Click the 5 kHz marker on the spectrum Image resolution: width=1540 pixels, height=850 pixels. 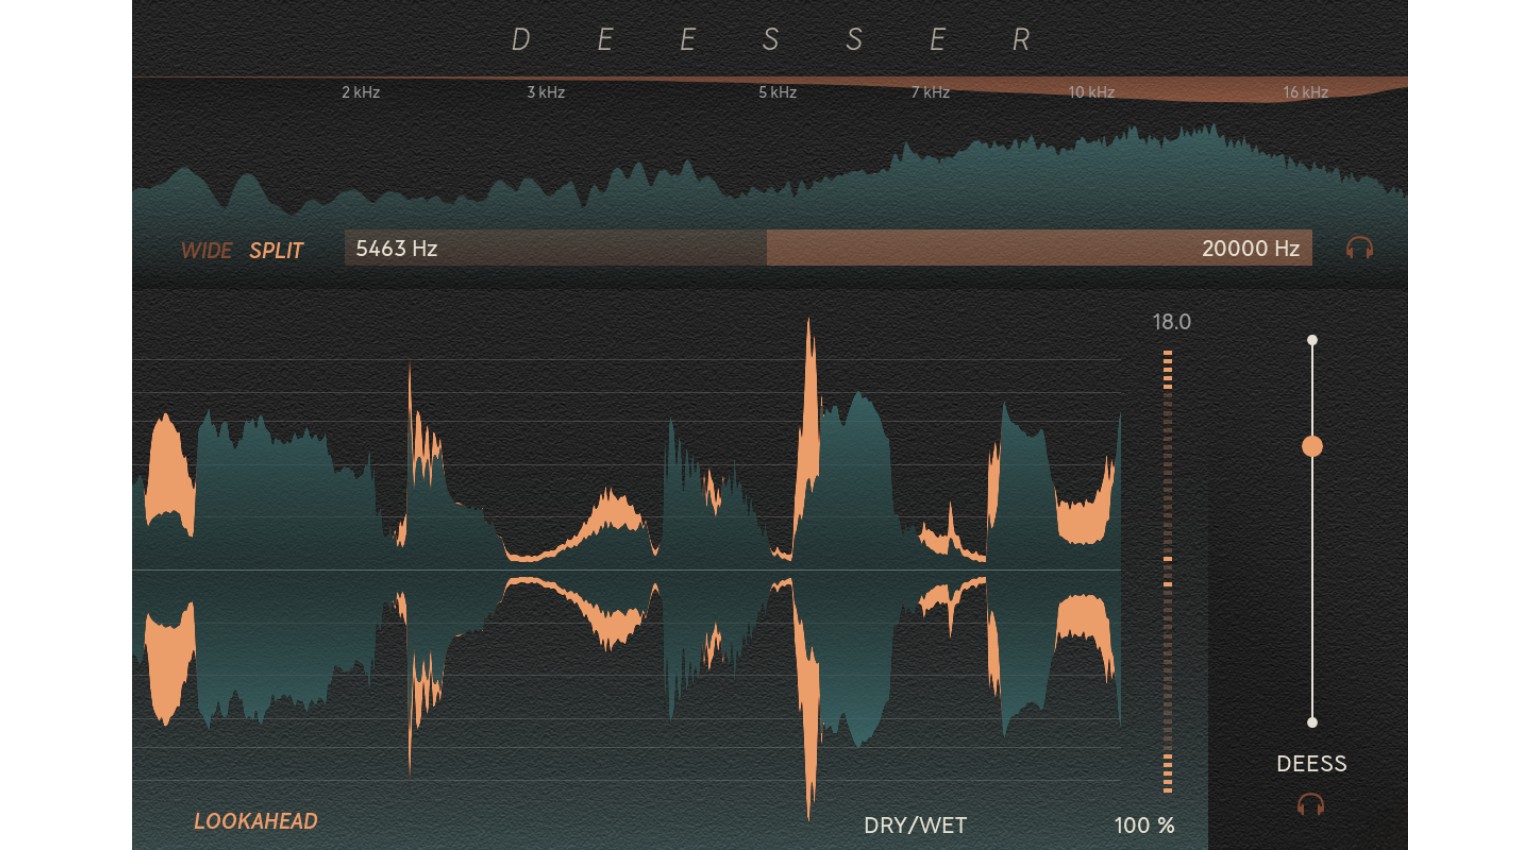coord(777,92)
